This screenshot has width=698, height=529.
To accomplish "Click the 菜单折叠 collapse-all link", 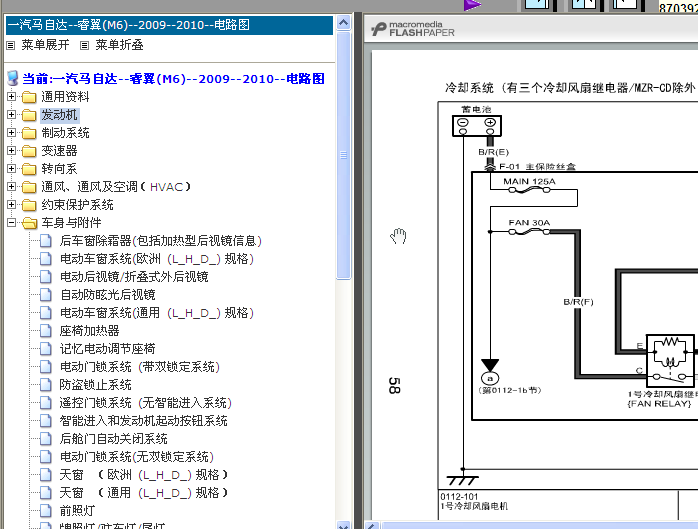I will 119,45.
